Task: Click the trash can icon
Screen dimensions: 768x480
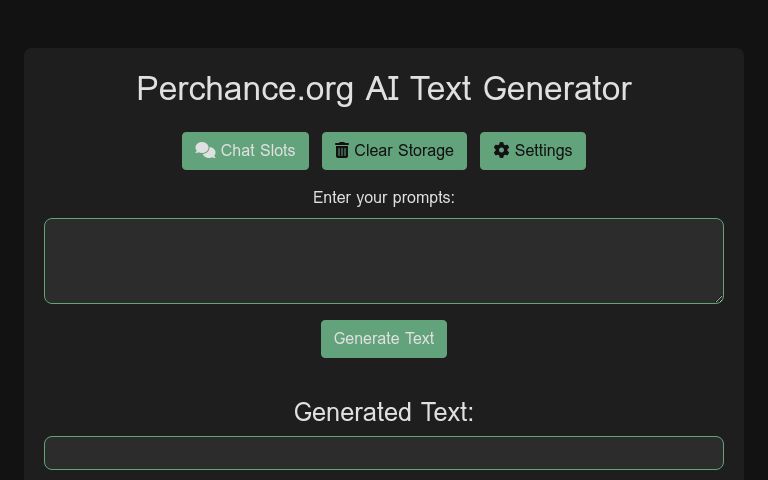Action: 342,150
